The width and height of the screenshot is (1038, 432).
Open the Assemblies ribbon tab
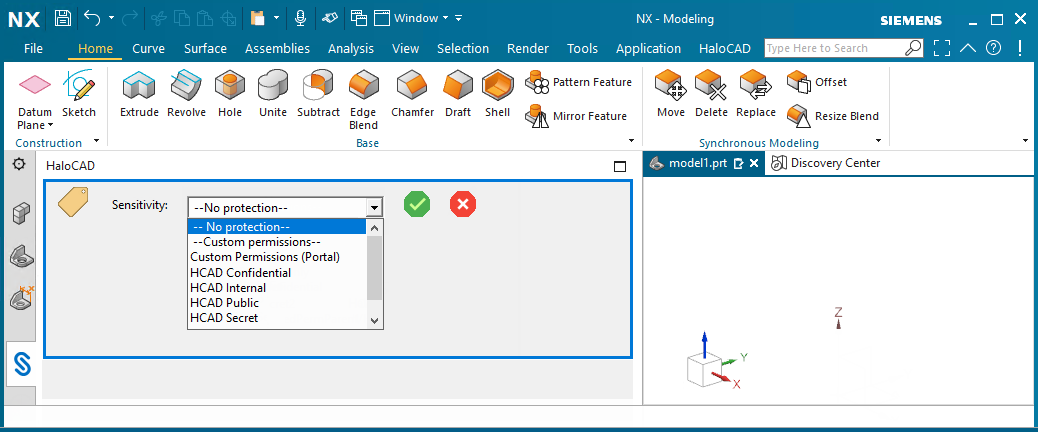click(277, 48)
